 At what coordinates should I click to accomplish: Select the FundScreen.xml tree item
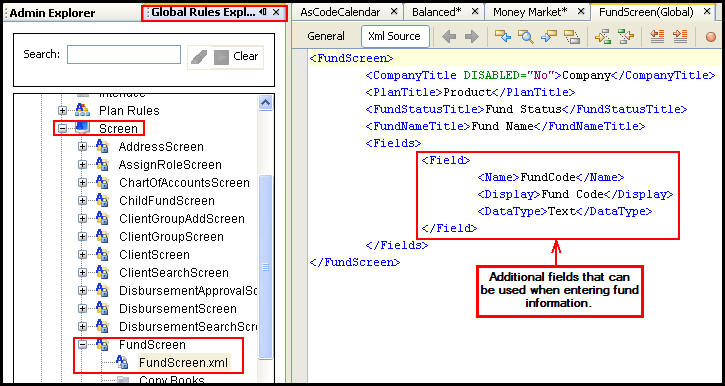point(184,363)
